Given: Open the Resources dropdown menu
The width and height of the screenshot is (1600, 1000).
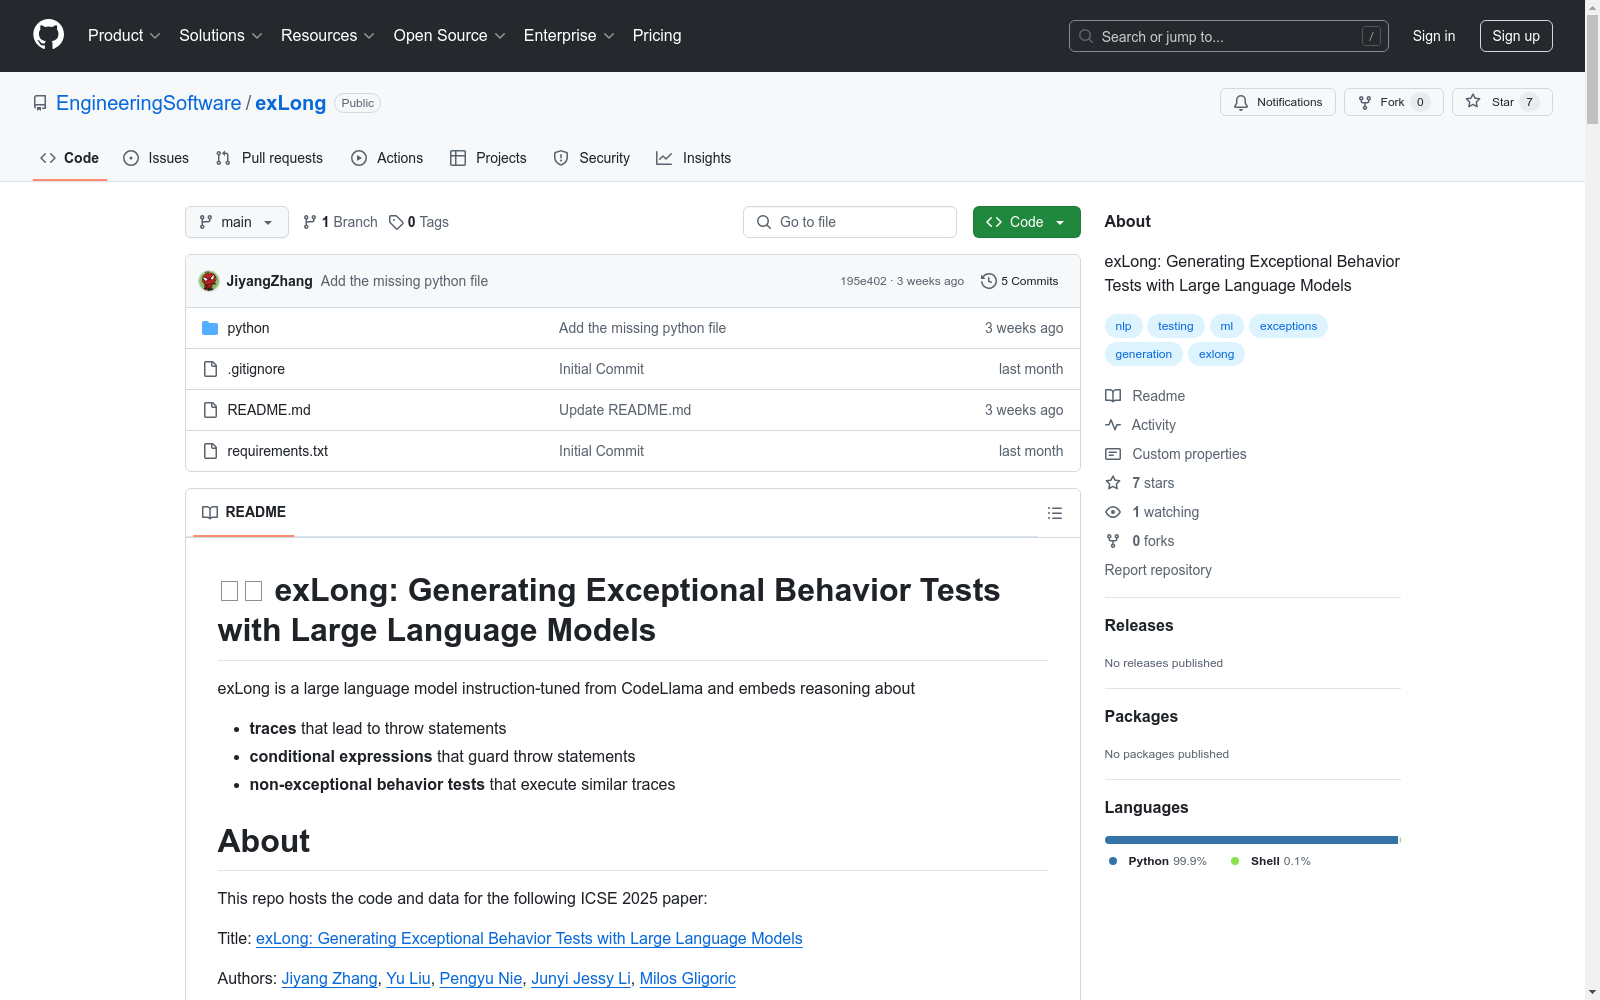Looking at the screenshot, I should click(328, 36).
